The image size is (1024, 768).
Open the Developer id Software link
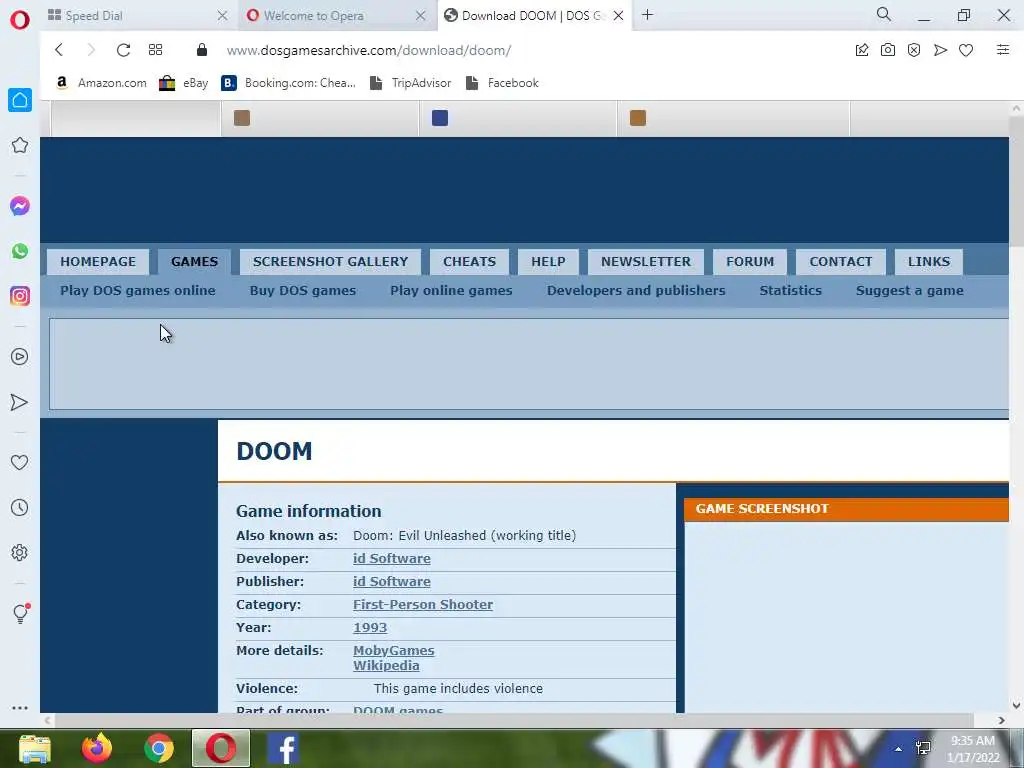click(x=392, y=558)
